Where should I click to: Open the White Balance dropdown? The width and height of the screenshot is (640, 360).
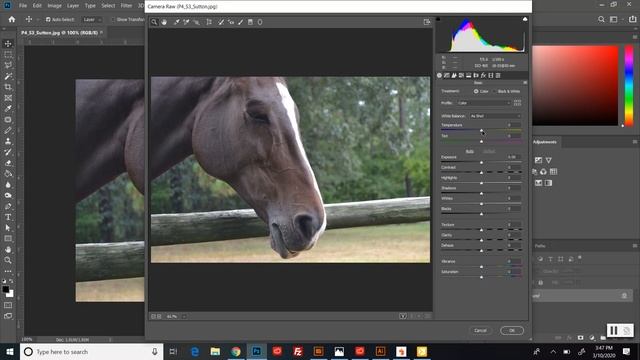[x=495, y=116]
